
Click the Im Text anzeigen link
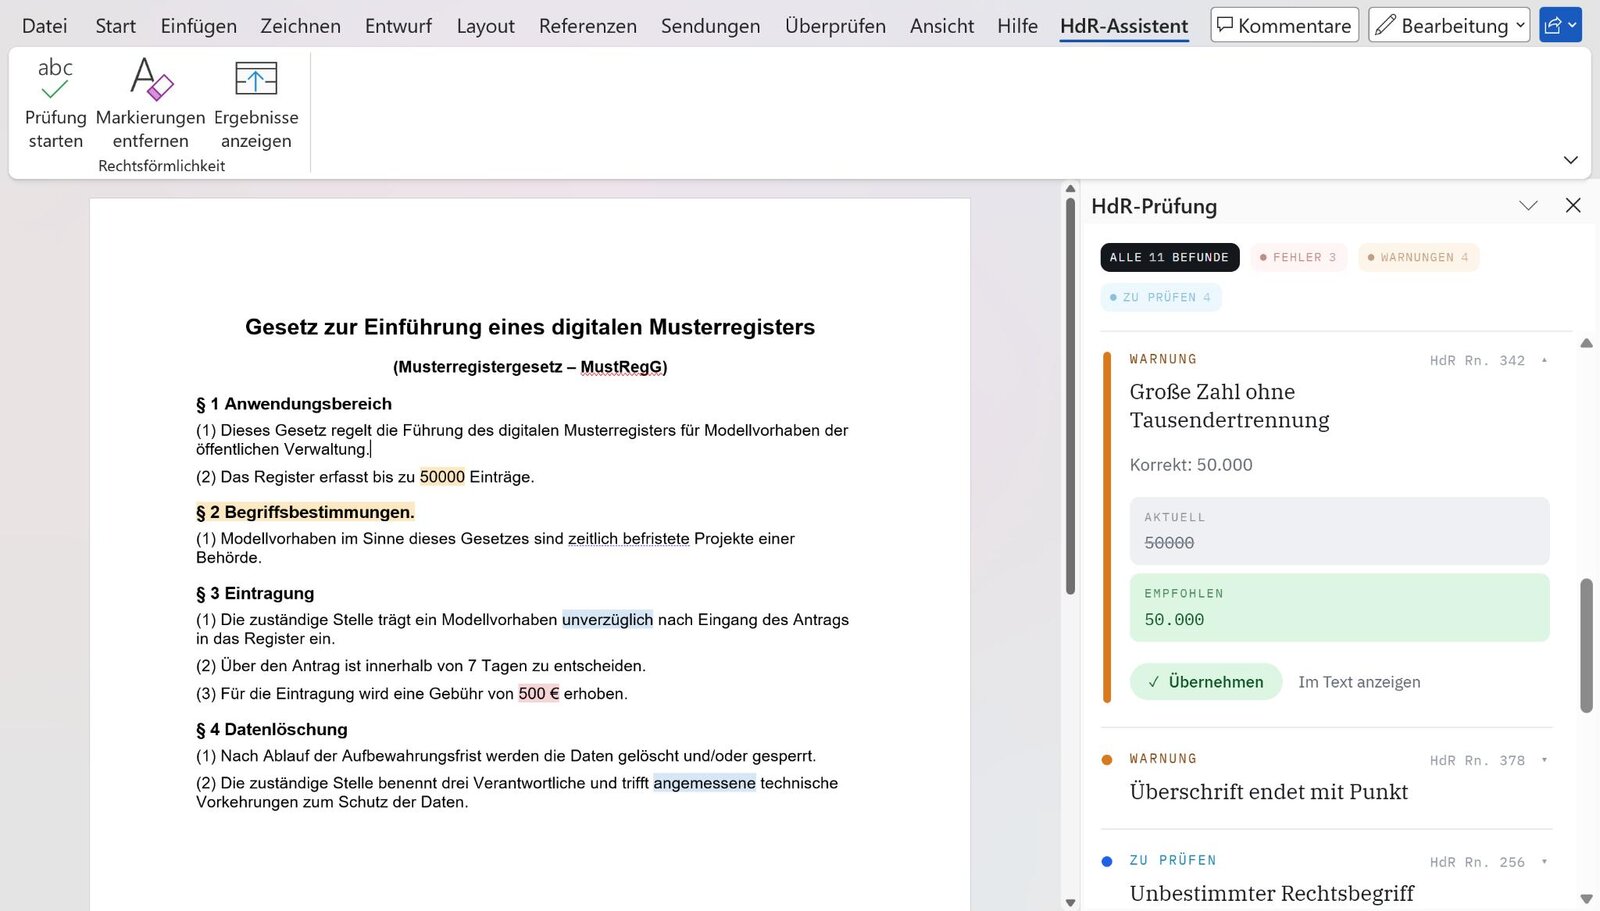point(1359,682)
